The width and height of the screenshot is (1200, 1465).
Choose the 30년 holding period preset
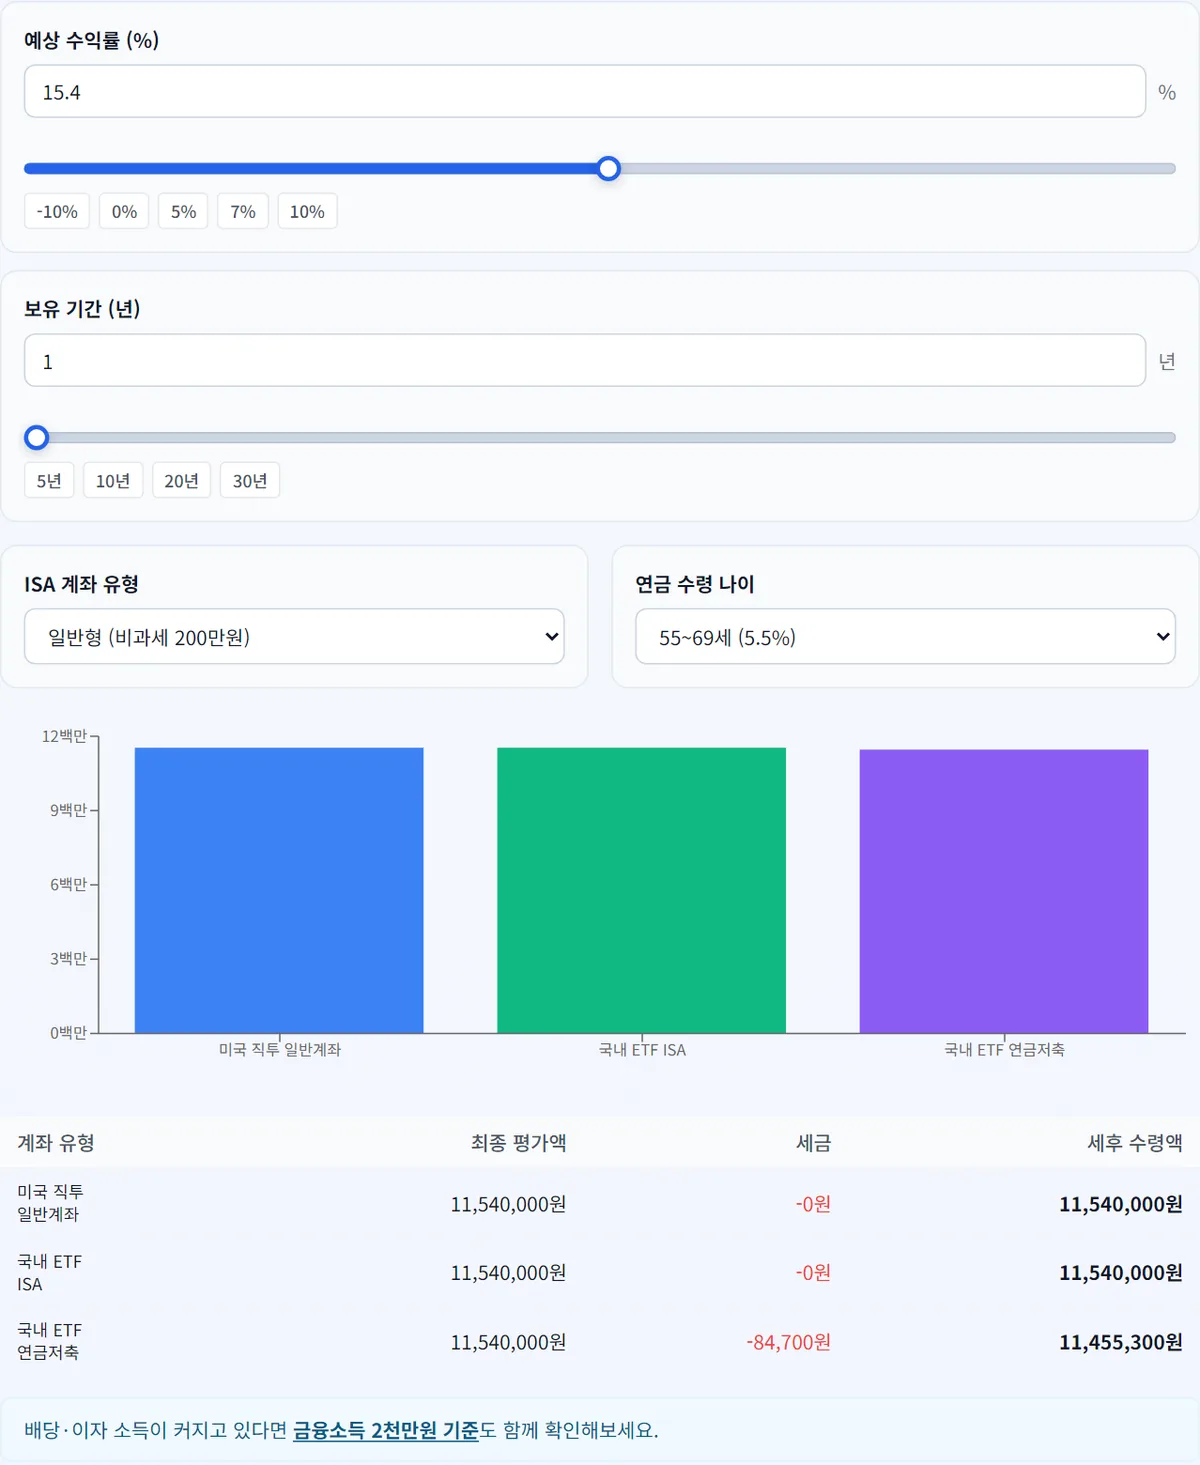tap(250, 481)
